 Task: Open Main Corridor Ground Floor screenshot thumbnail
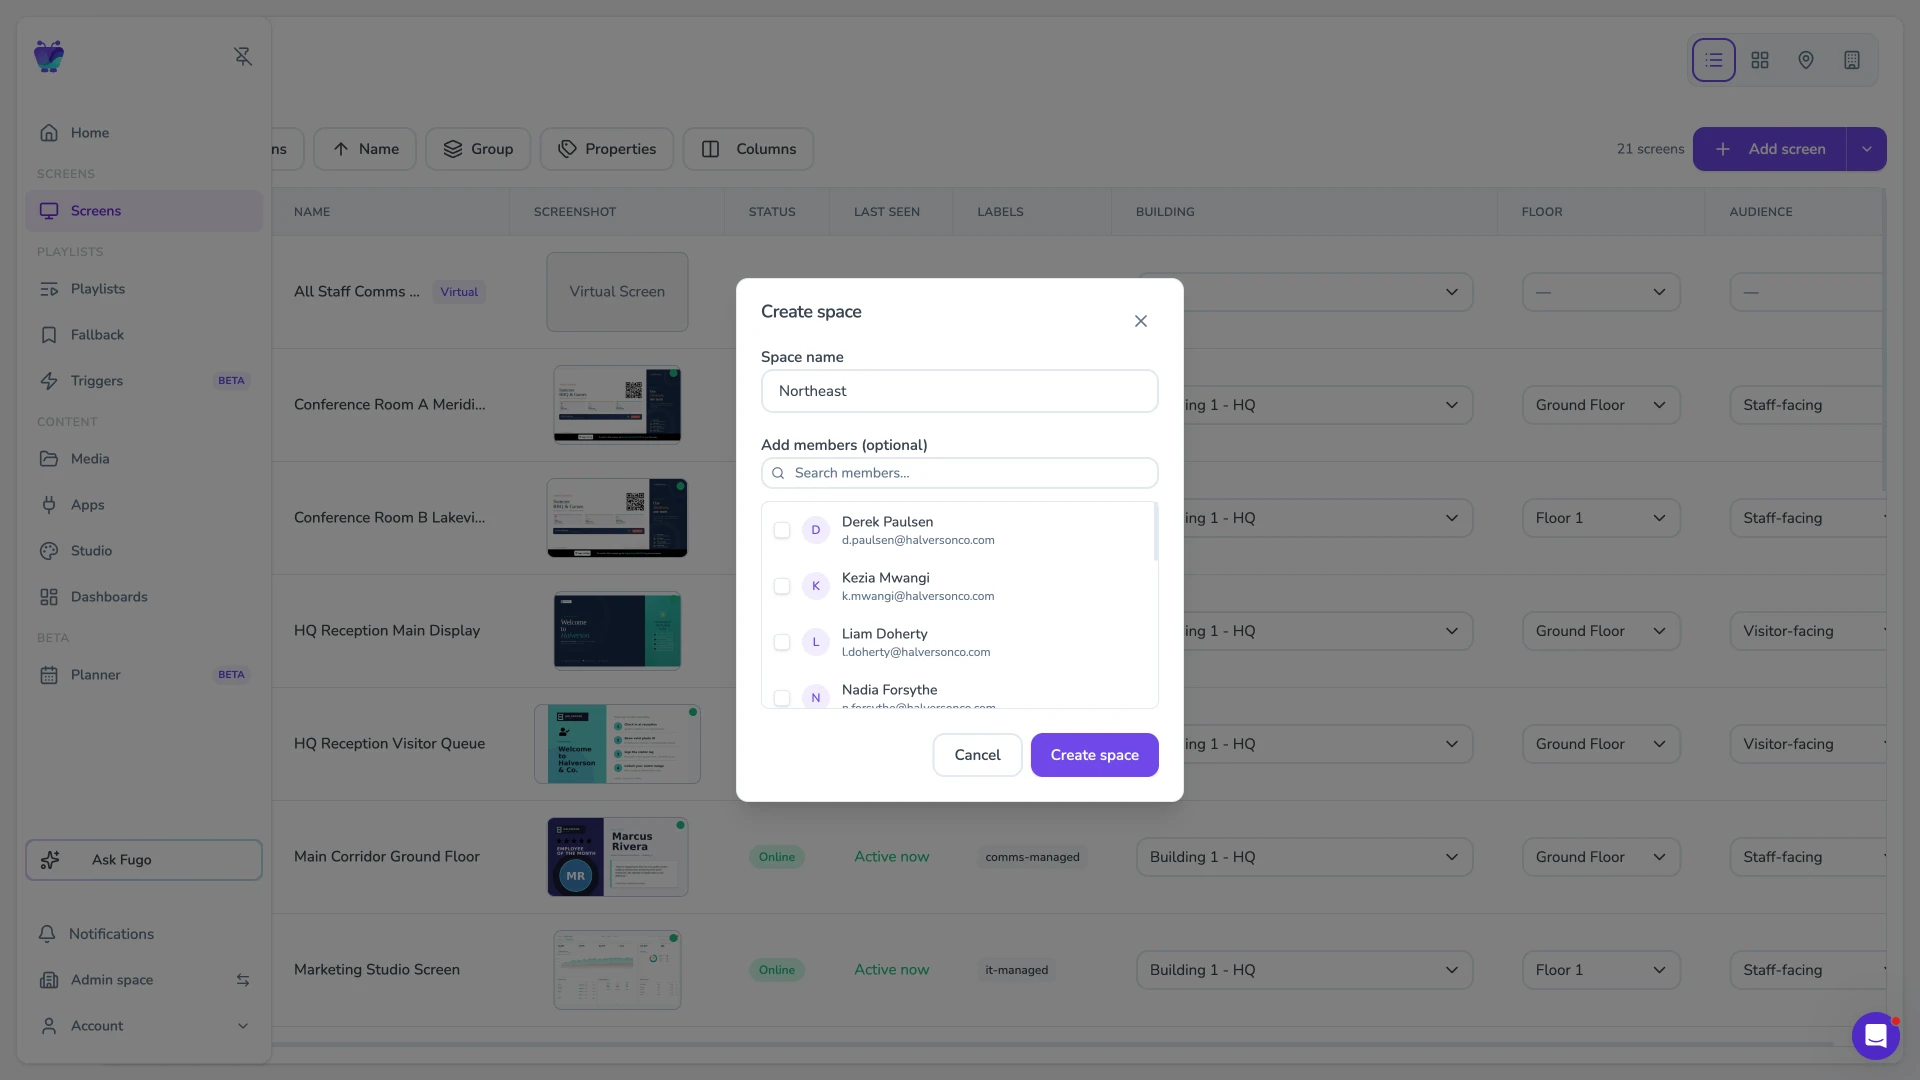617,857
